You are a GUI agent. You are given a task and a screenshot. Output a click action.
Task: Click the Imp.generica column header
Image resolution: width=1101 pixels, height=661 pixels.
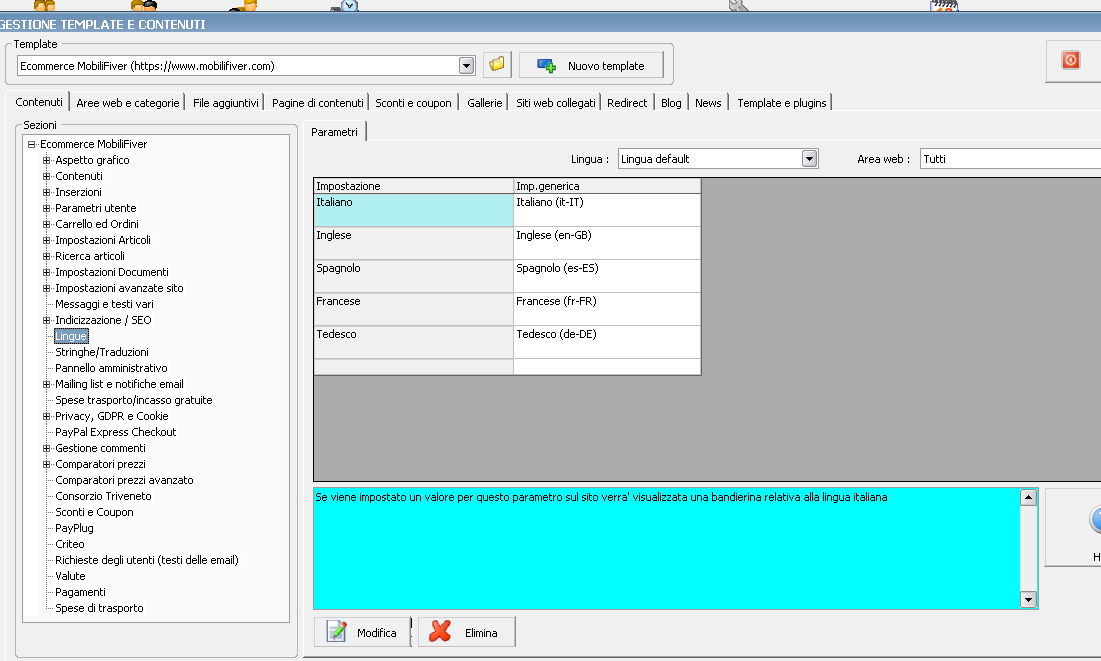pos(607,186)
